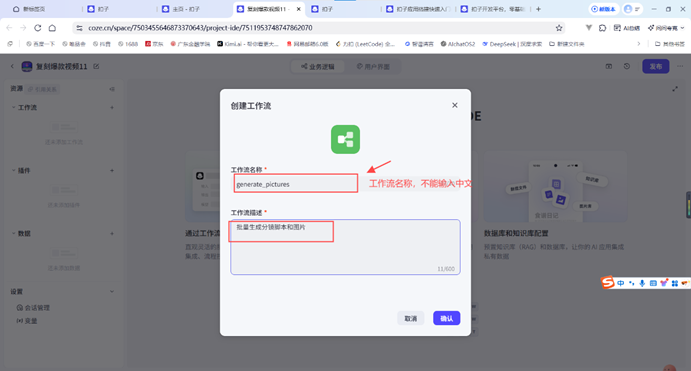This screenshot has height=371, width=691.
Task: Open the AIchatOS2 bookmark
Action: [x=458, y=44]
